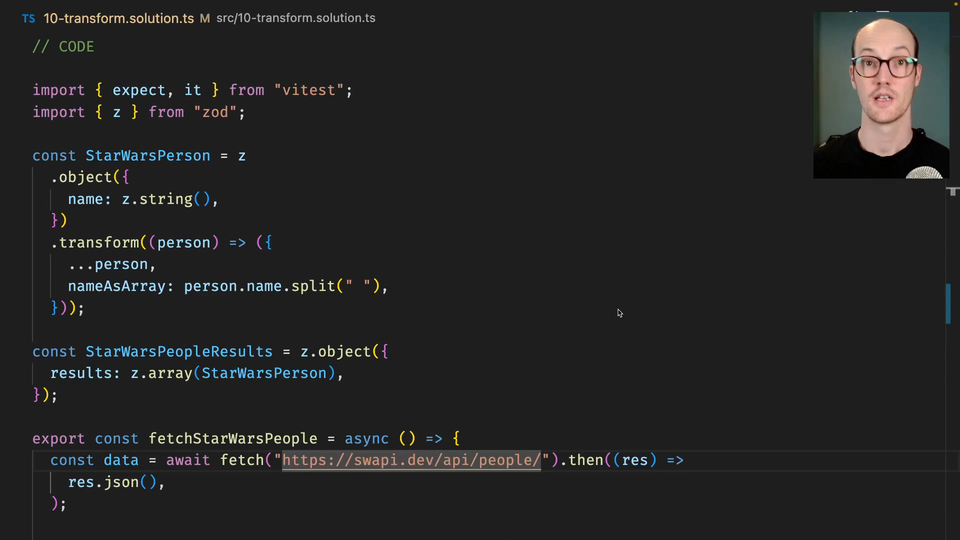Click the src/10-transform.solution.ts path label
Image resolution: width=960 pixels, height=540 pixels.
click(295, 18)
